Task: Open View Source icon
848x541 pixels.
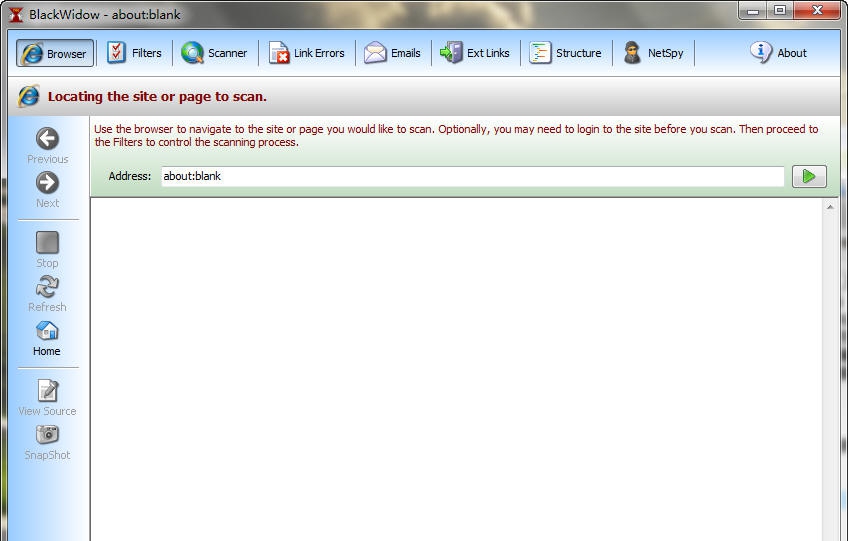Action: click(48, 391)
